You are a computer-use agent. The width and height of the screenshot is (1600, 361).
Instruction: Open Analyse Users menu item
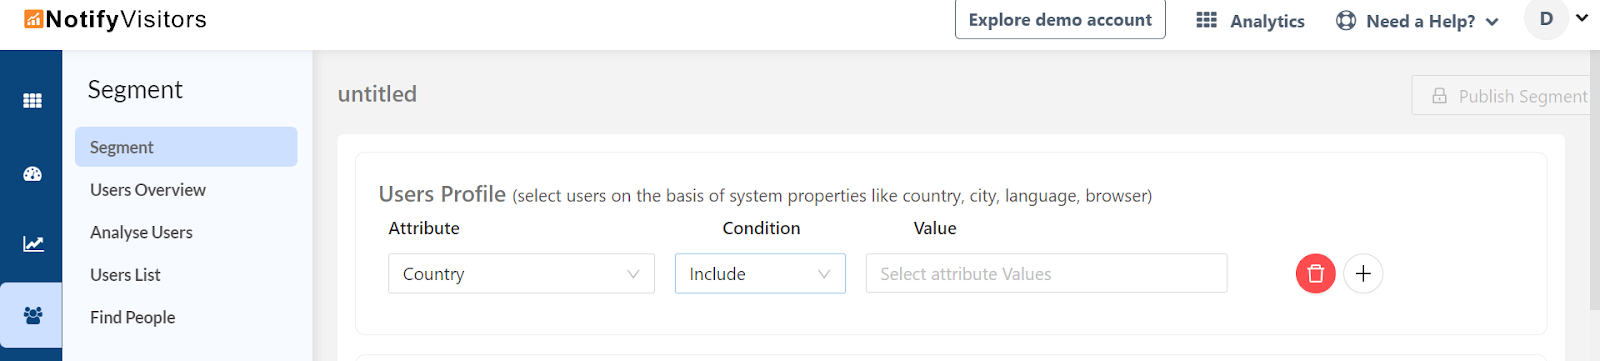click(141, 232)
